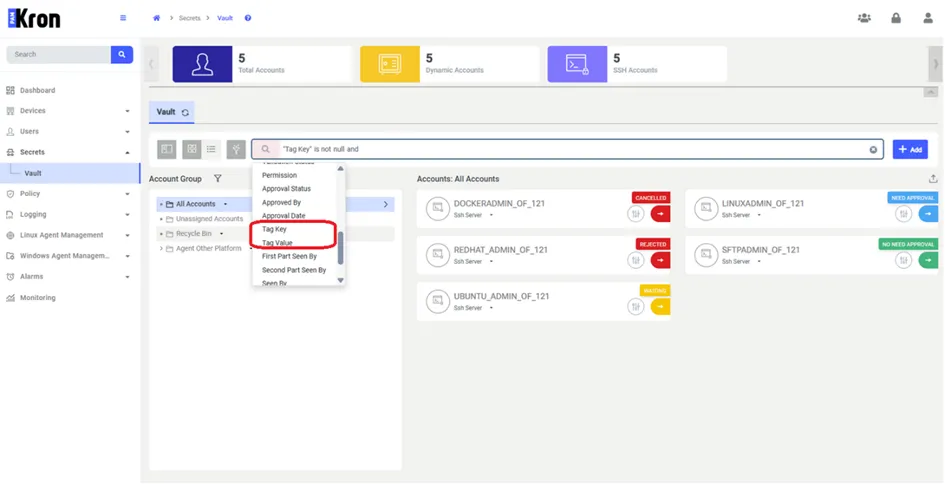Expand the Logging sidebar menu
This screenshot has width=945, height=484.
coord(127,215)
